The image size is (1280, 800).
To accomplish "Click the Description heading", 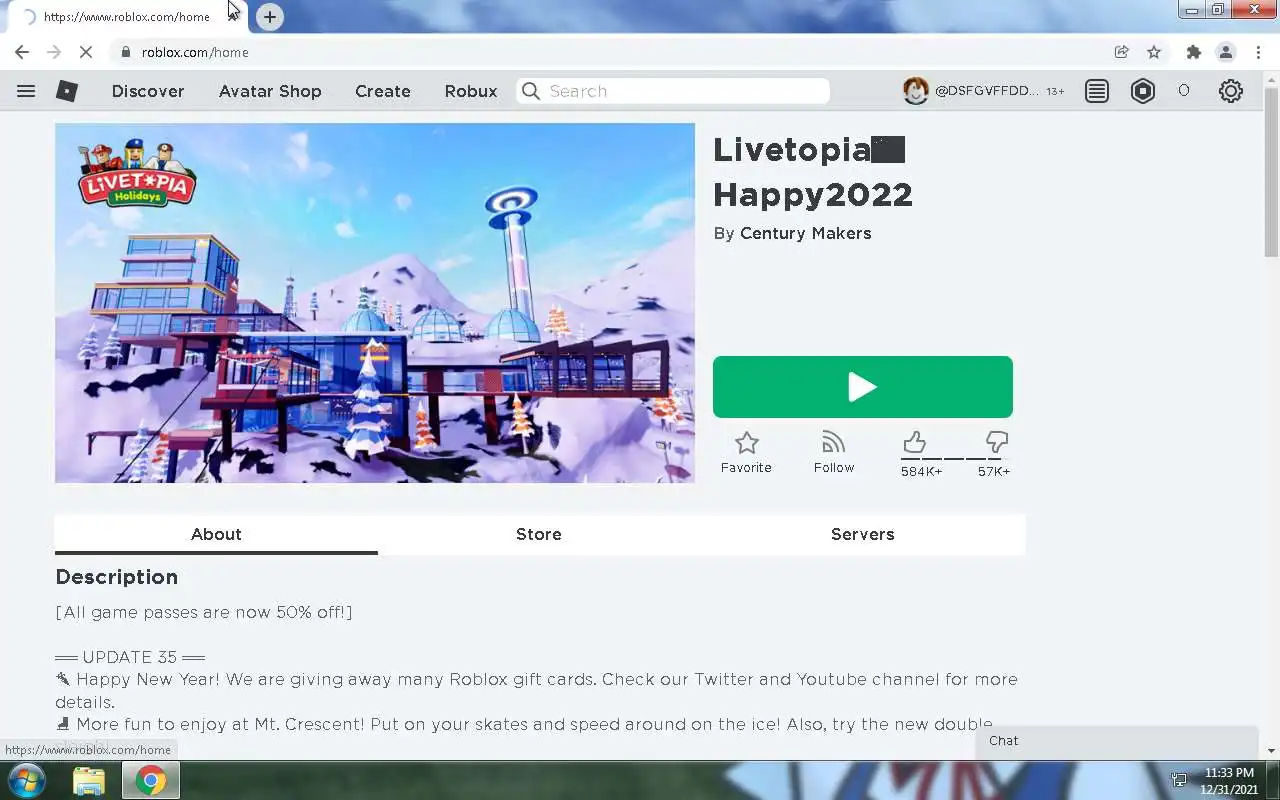I will 116,577.
